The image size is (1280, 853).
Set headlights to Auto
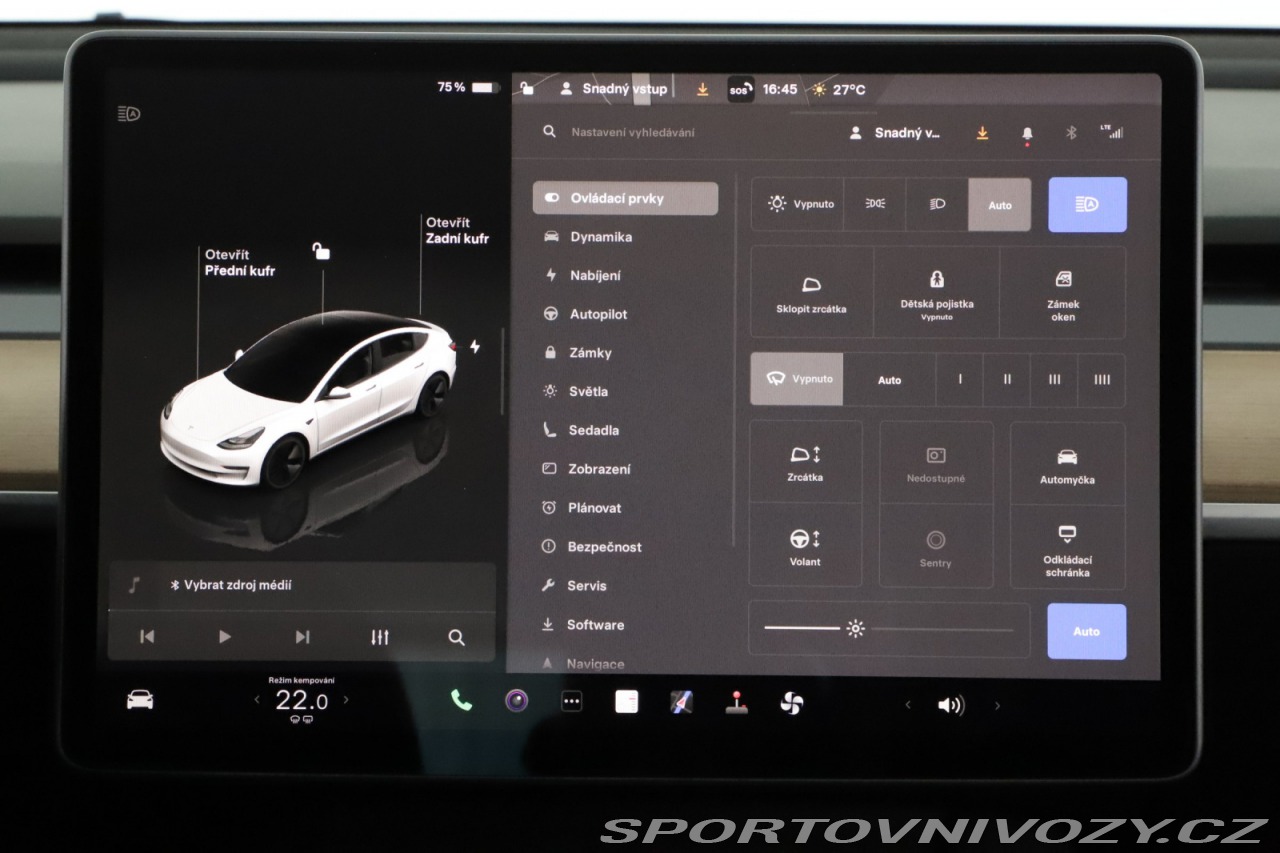pyautogui.click(x=1000, y=204)
